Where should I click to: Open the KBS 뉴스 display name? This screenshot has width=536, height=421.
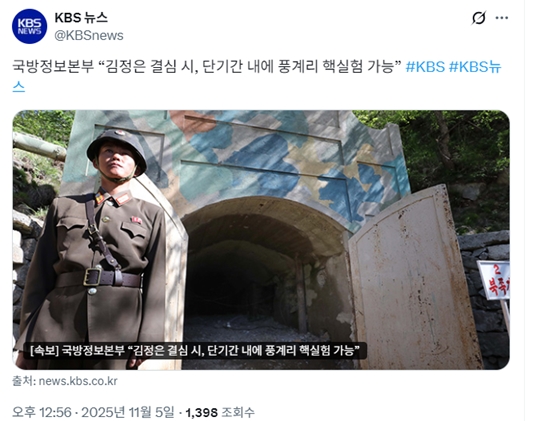tap(81, 17)
